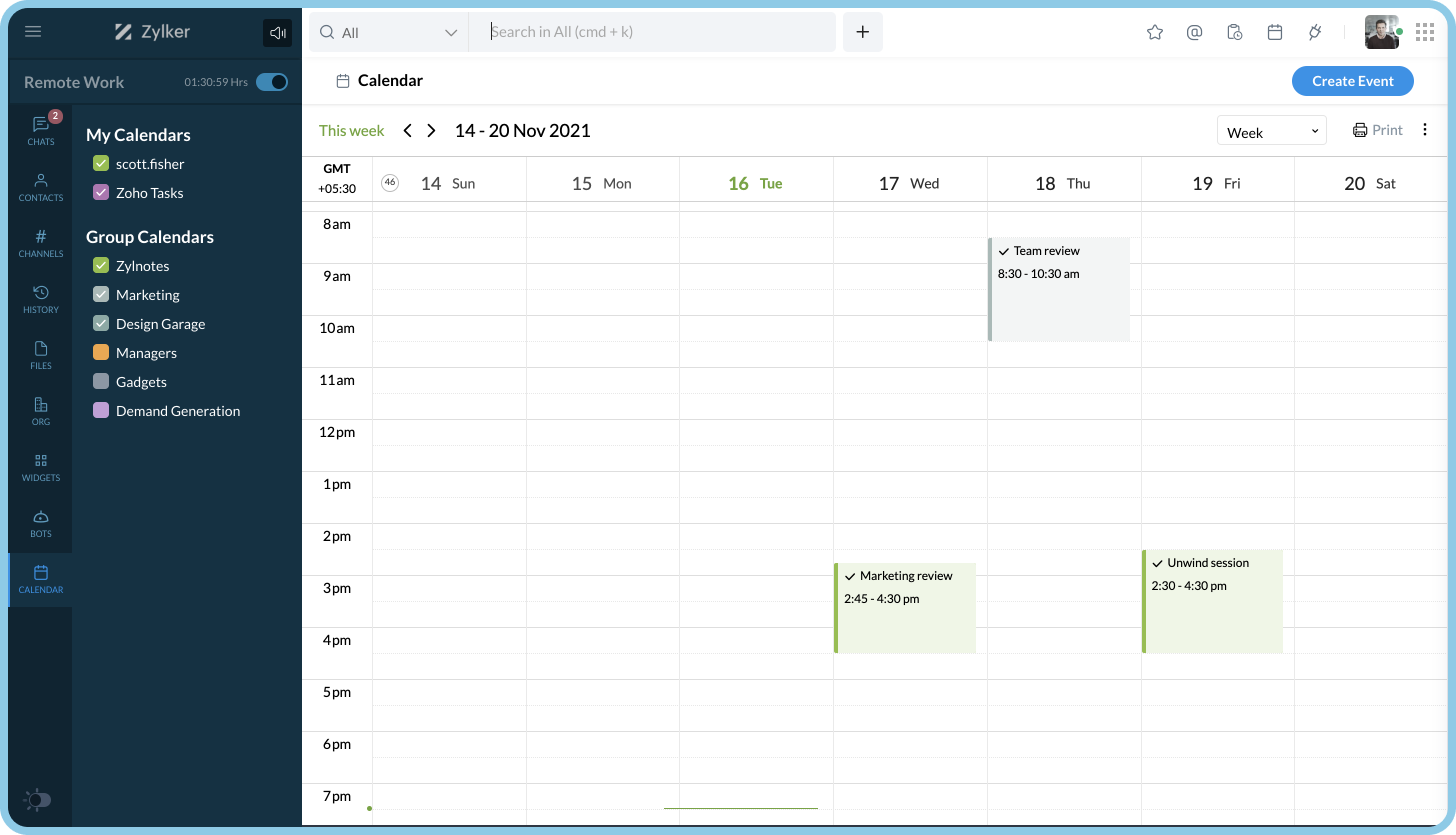This screenshot has height=835, width=1456.
Task: Toggle the theme brightness icon
Action: 37,800
